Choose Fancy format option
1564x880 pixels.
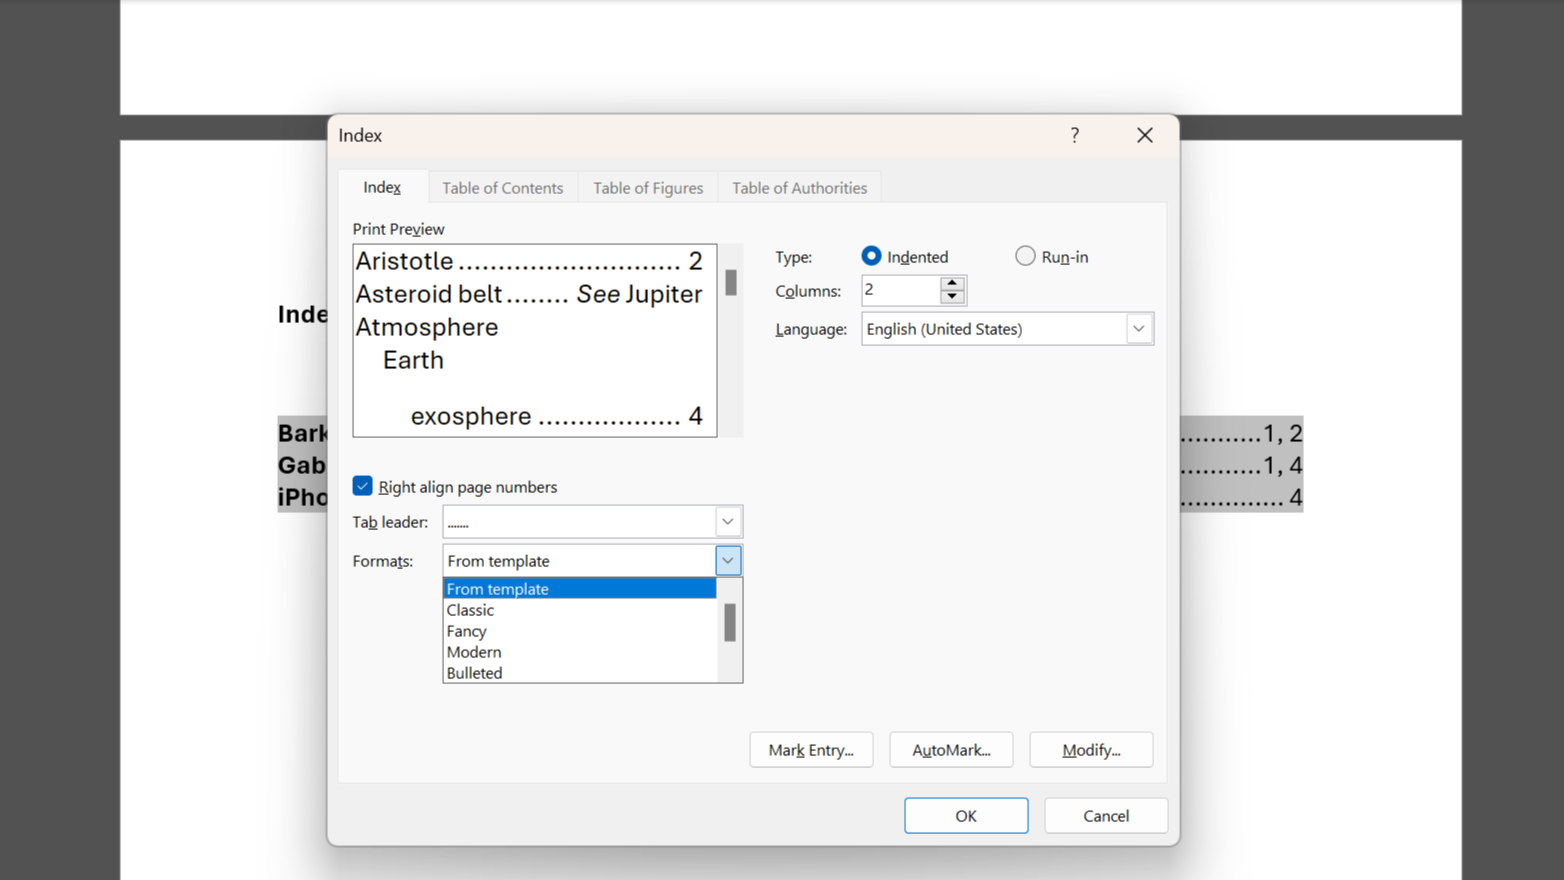pos(580,631)
